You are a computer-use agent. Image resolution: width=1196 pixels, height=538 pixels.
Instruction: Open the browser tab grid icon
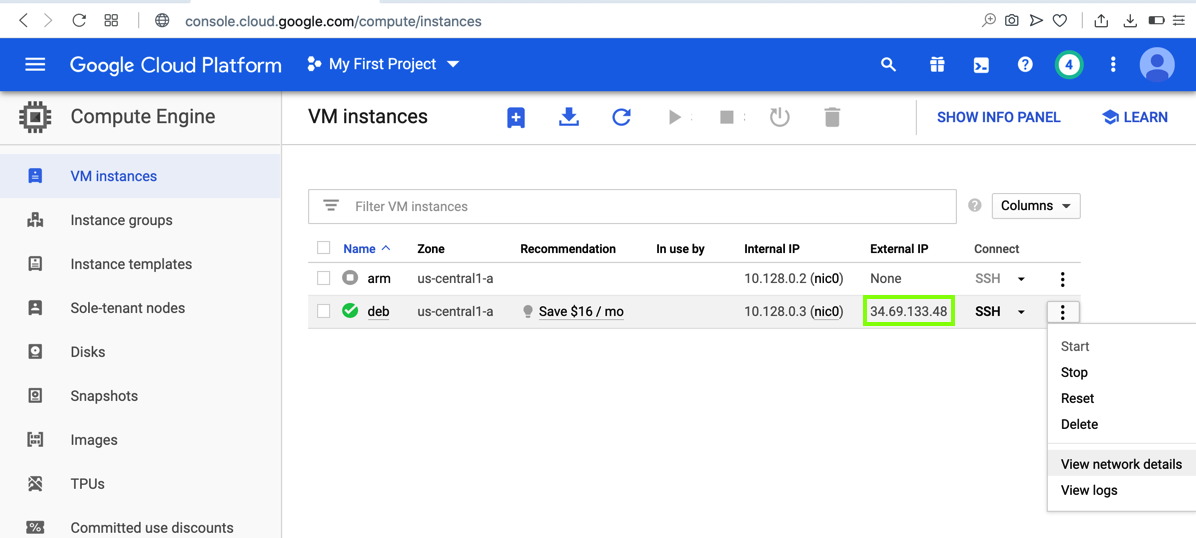click(x=111, y=21)
